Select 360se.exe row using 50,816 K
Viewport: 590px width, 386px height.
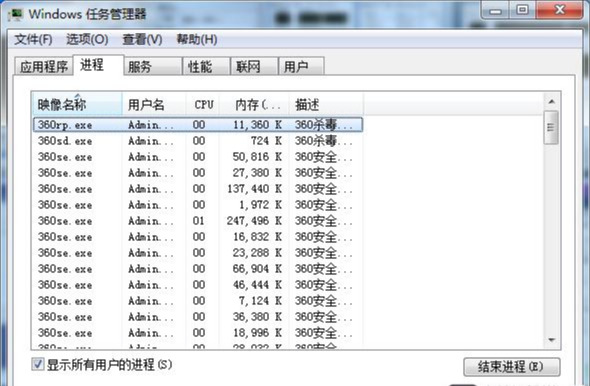tap(198, 157)
